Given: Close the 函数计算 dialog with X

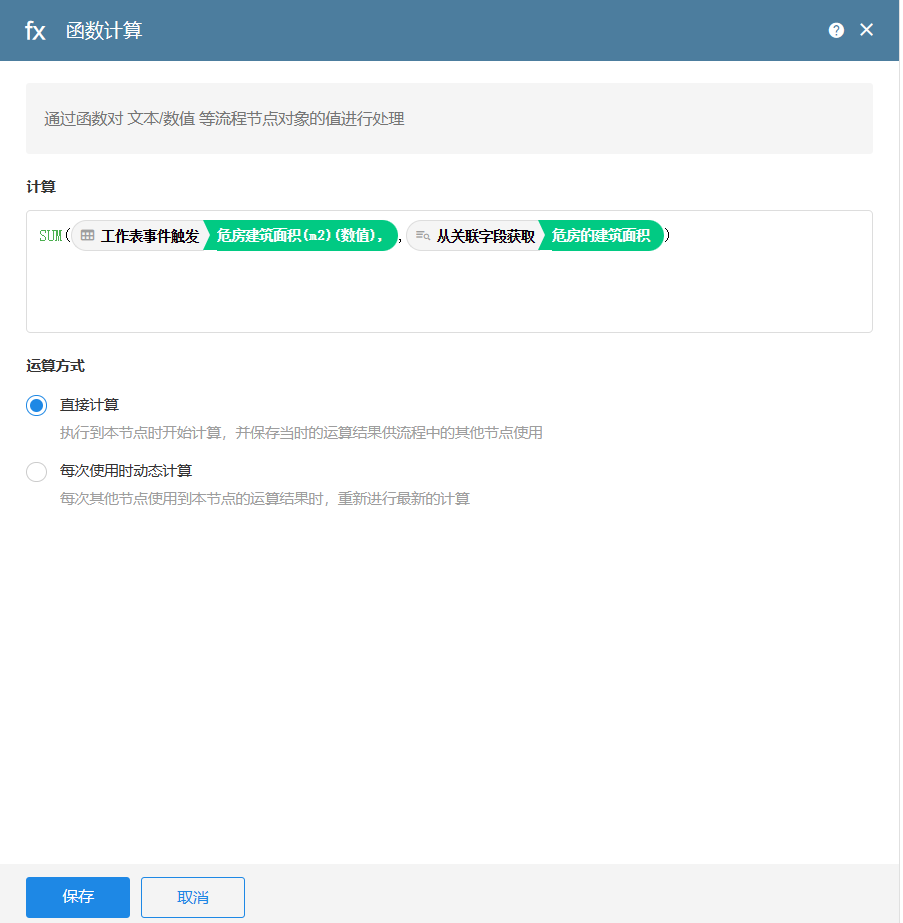Looking at the screenshot, I should pyautogui.click(x=867, y=30).
